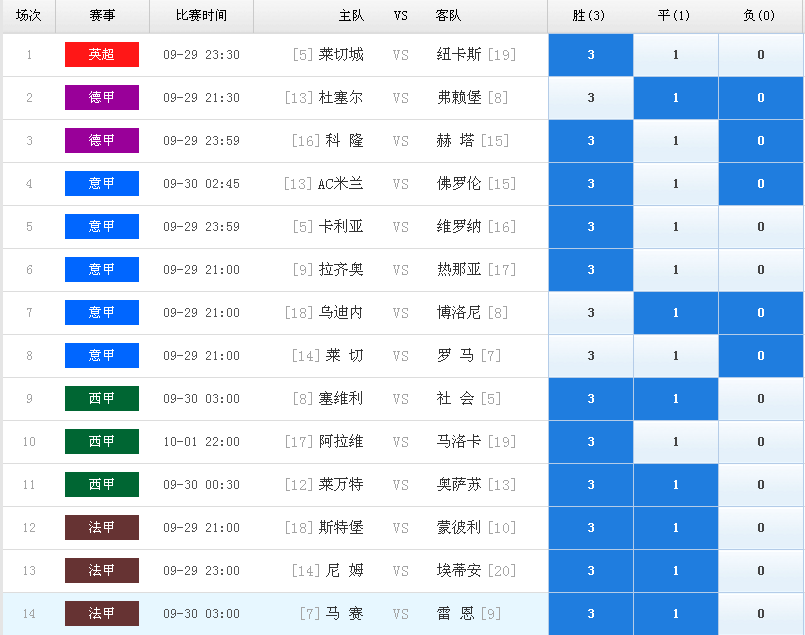Screen dimensions: 805x635
Task: Toggle draw (1) for 杜塞尔 vs 弗赖堡
Action: coord(676,98)
